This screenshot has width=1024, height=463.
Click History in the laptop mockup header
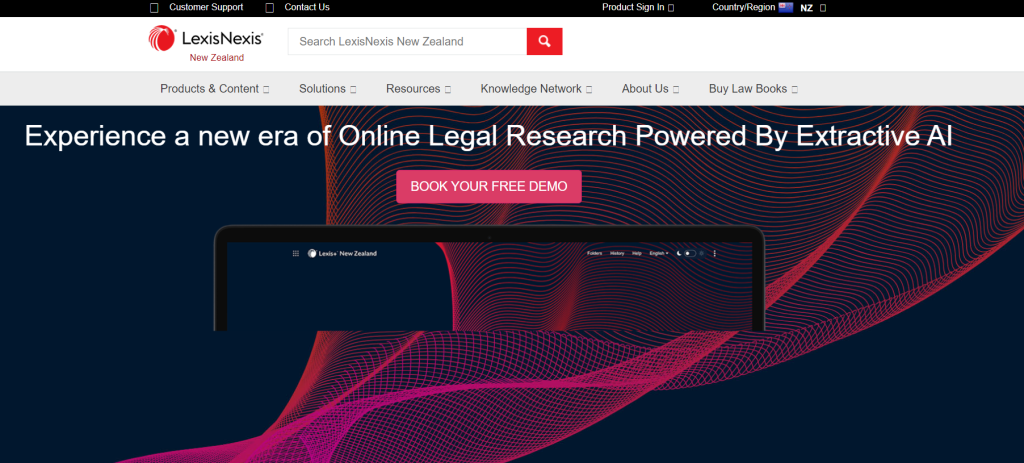(x=617, y=253)
